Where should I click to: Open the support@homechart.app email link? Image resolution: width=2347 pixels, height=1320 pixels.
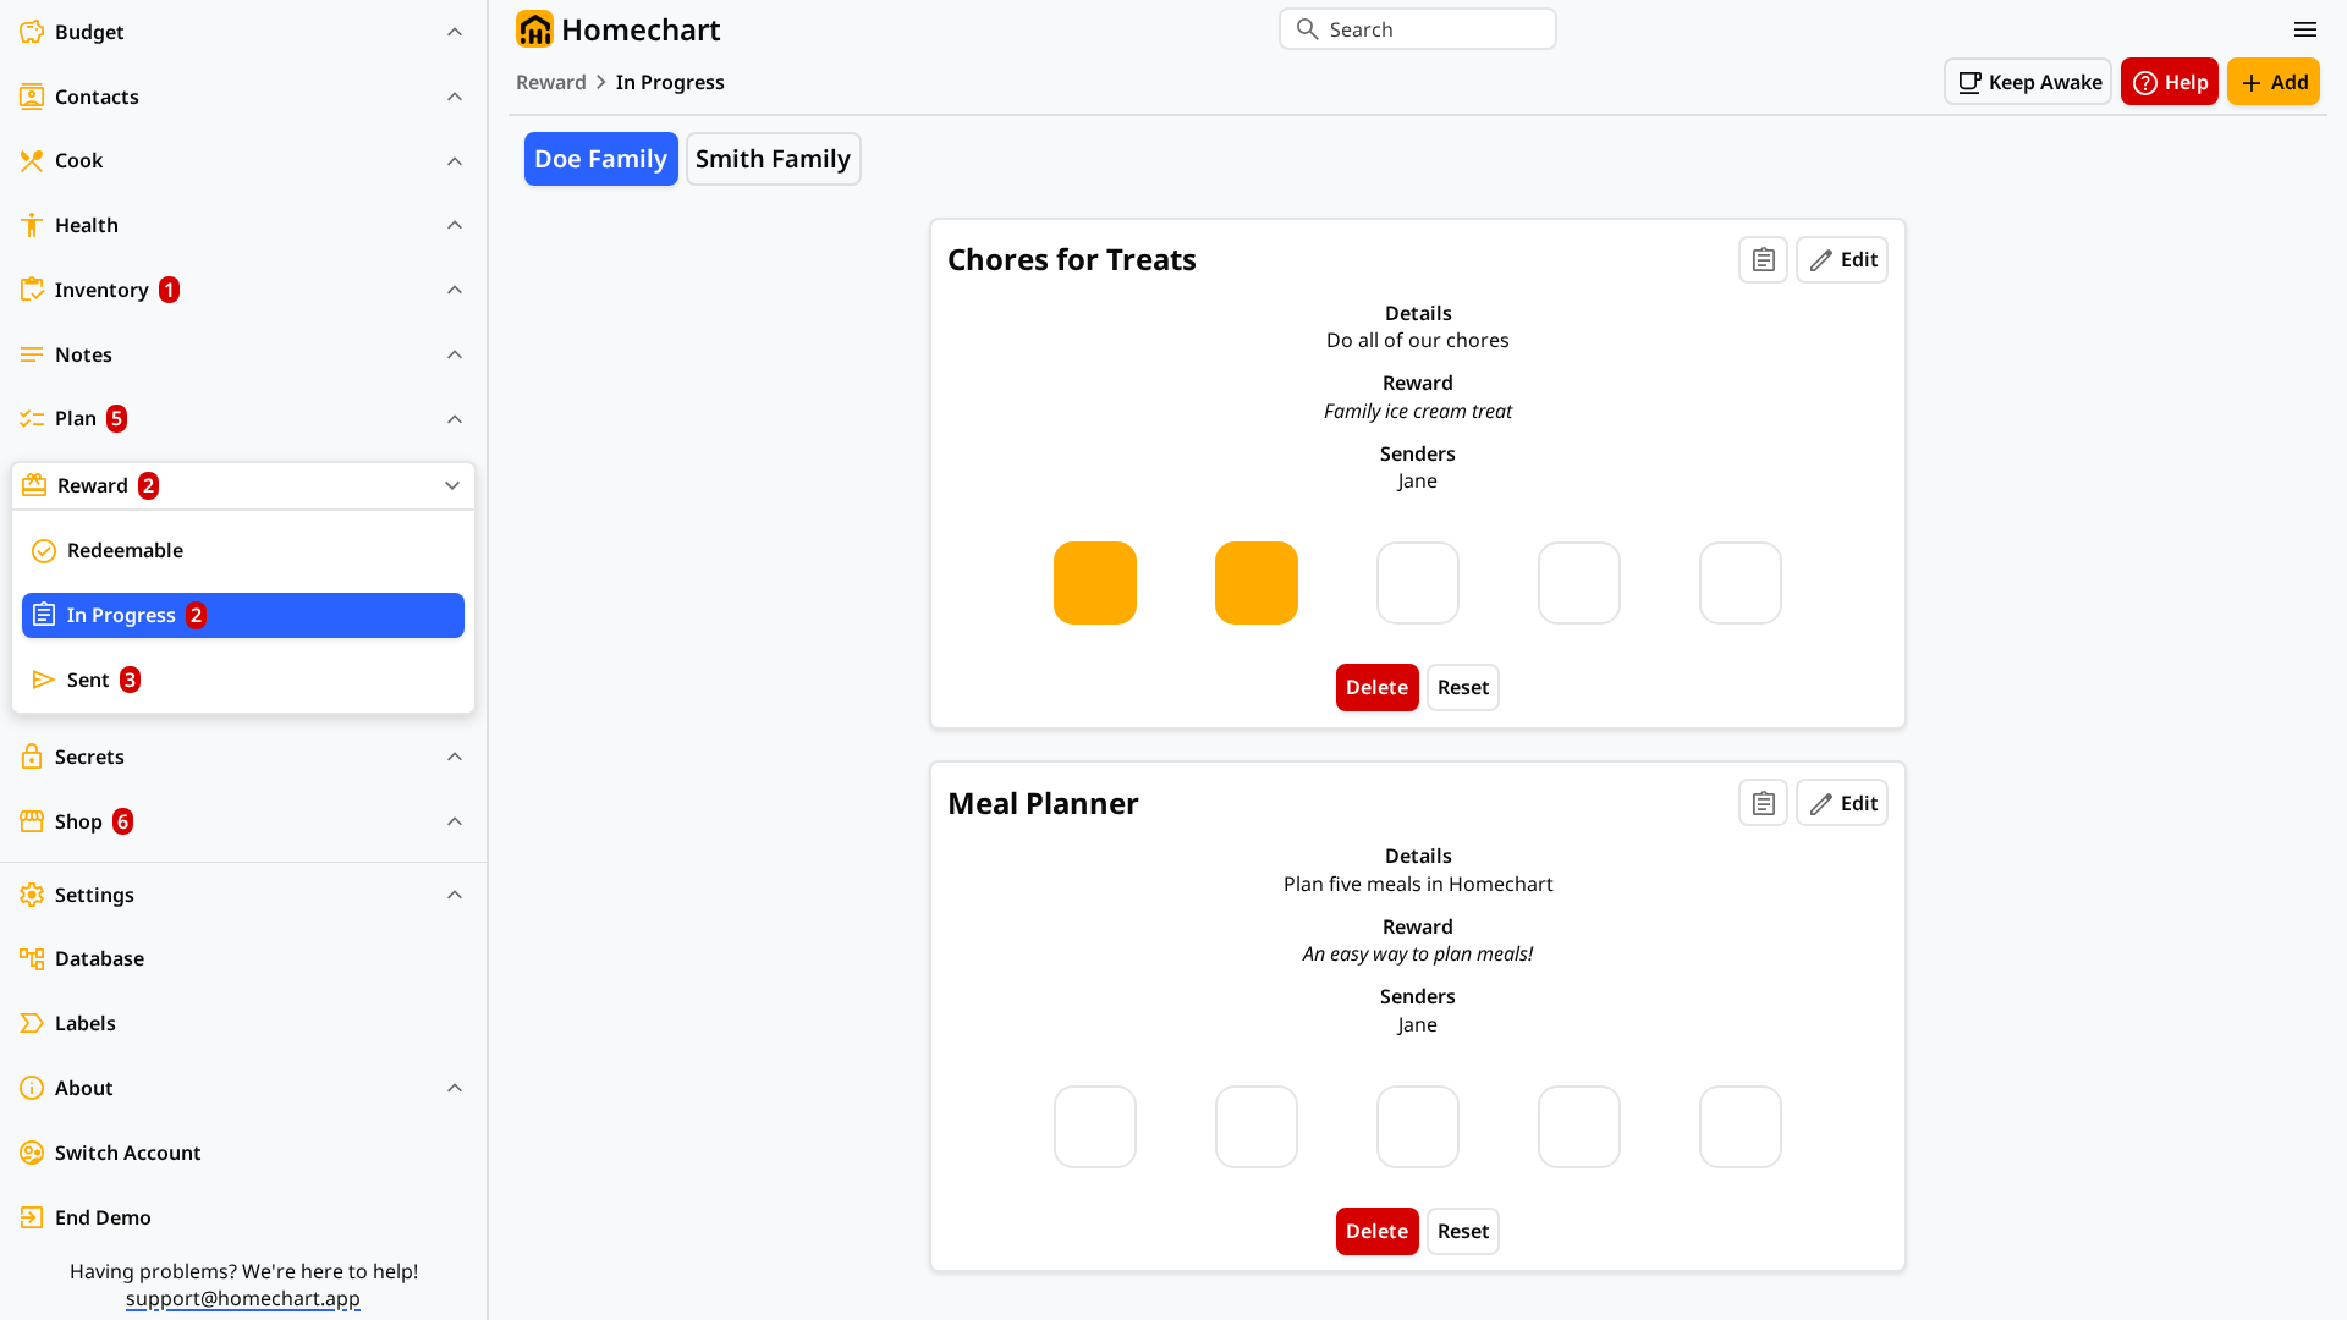[243, 1298]
